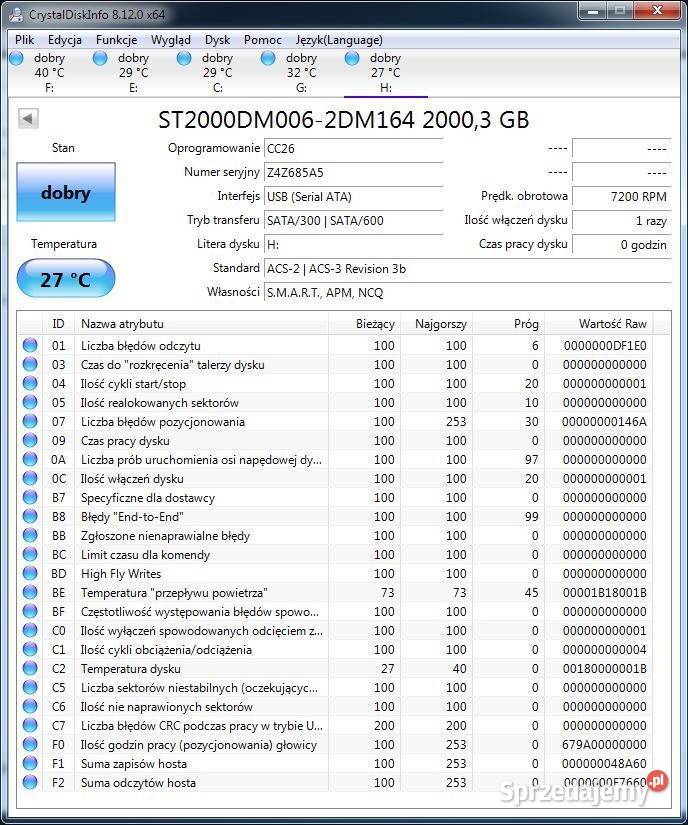Open the Funkcje menu
Viewport: 688px width, 825px height.
point(116,40)
